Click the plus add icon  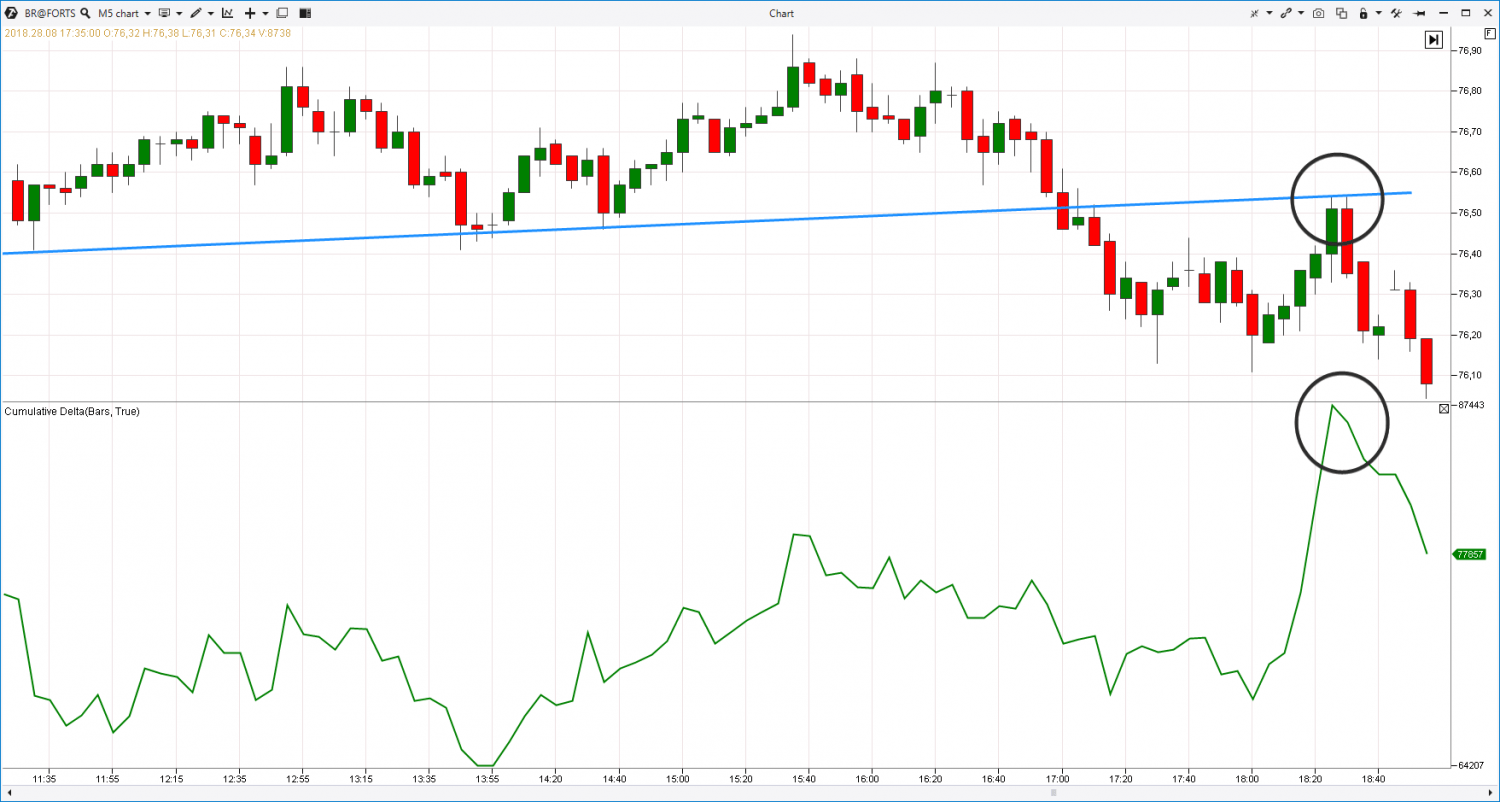250,13
